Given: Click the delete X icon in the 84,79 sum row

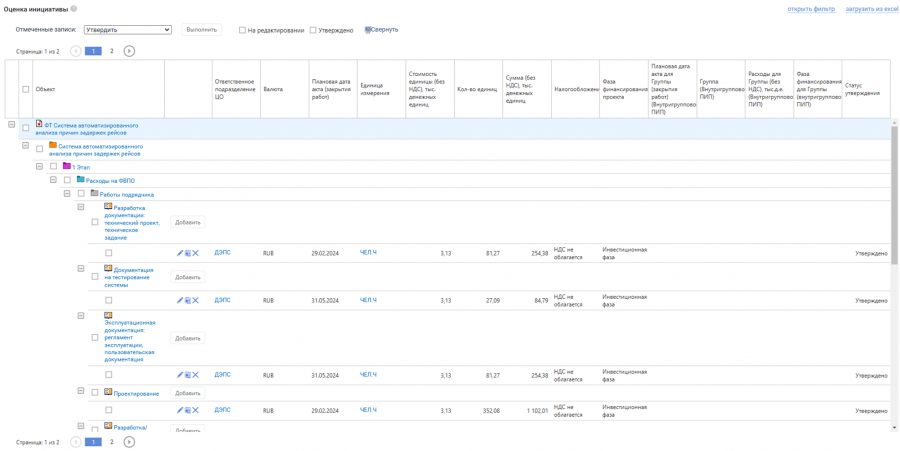Looking at the screenshot, I should pos(196,300).
